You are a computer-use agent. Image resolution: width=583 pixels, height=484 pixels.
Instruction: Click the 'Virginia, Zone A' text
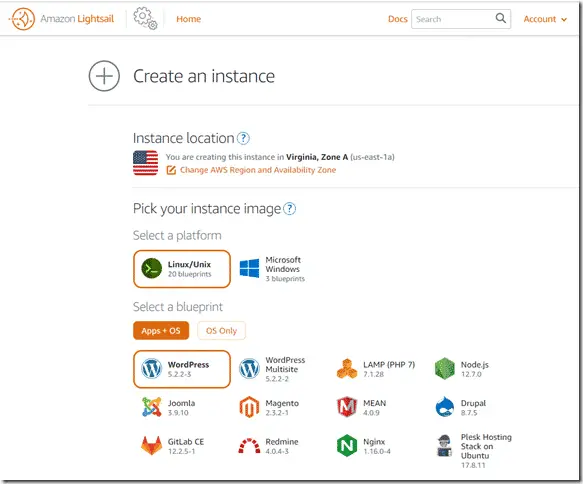317,157
